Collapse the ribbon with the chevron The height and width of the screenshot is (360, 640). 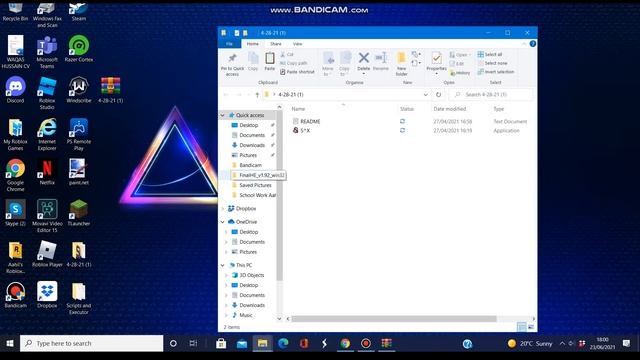(x=524, y=44)
